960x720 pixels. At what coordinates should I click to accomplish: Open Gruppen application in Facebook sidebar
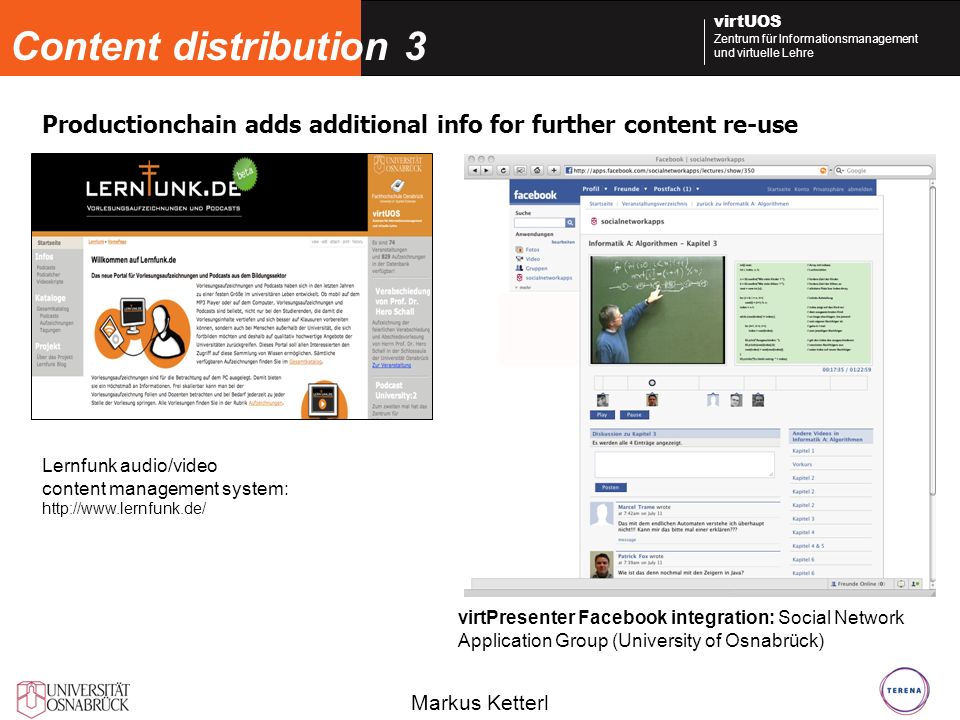(531, 268)
